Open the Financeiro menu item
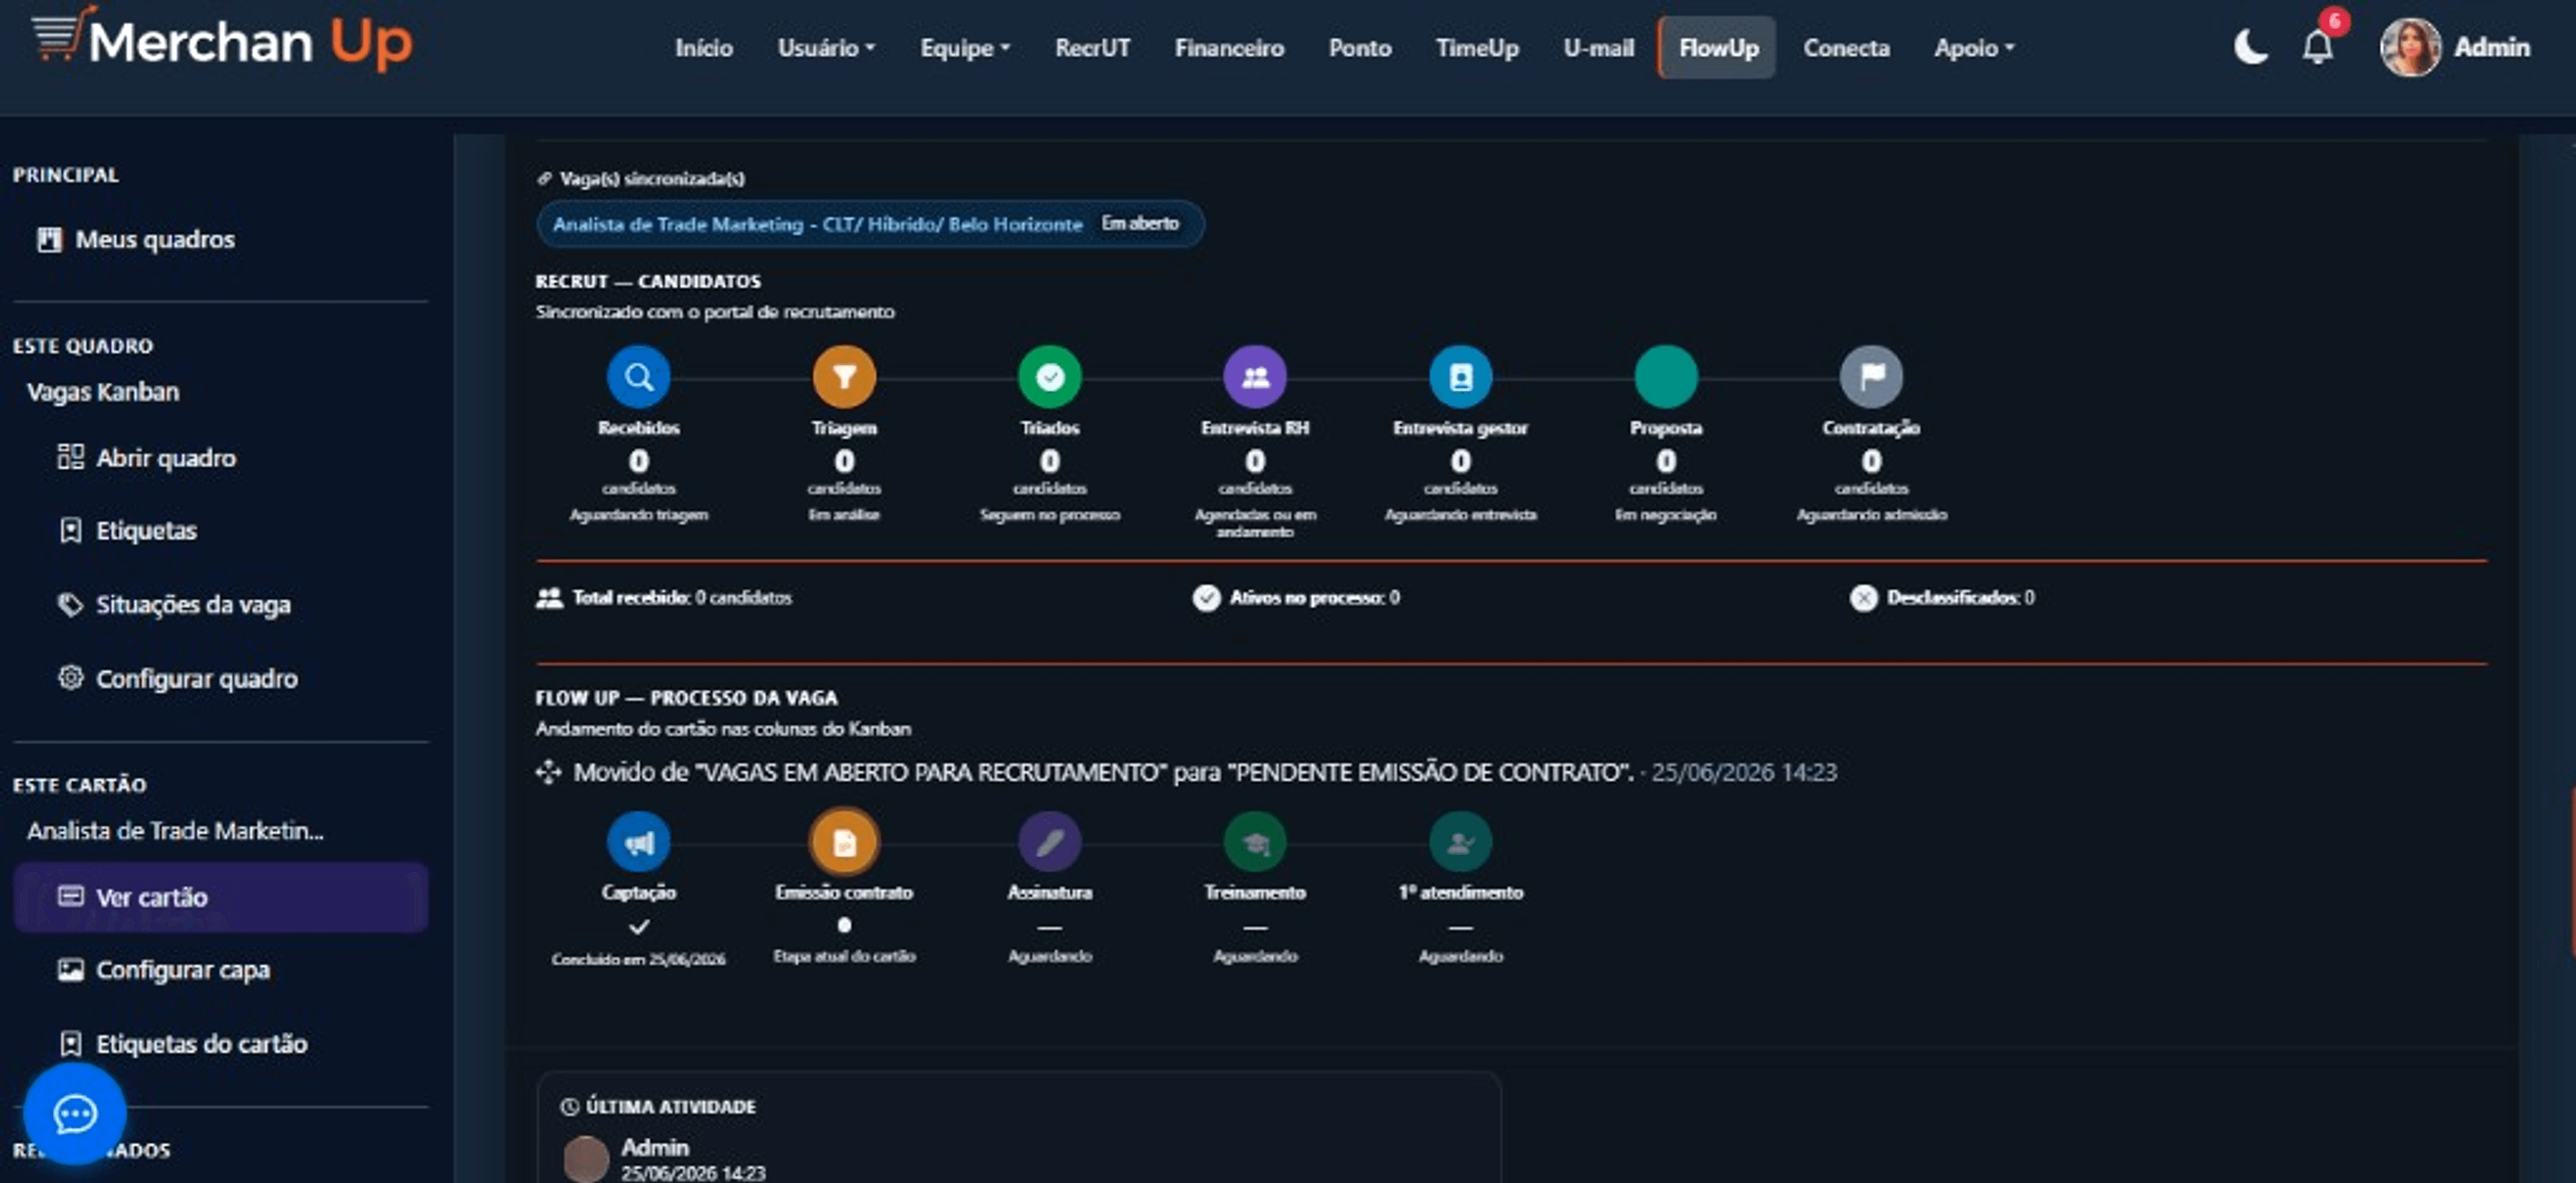2576x1183 pixels. pyautogui.click(x=1229, y=48)
